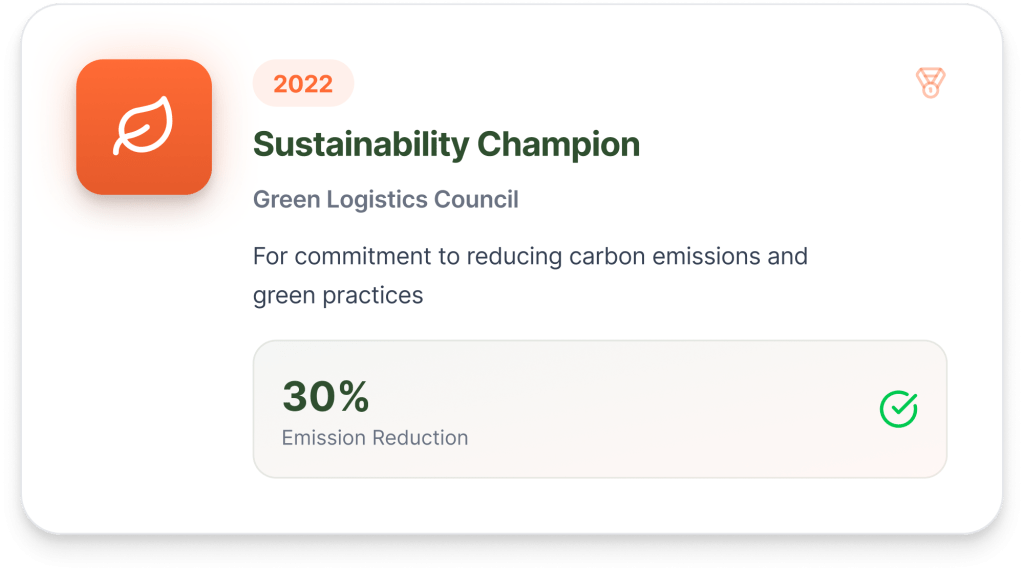
Task: Click the Green Logistics Council issuer name
Action: coord(386,199)
